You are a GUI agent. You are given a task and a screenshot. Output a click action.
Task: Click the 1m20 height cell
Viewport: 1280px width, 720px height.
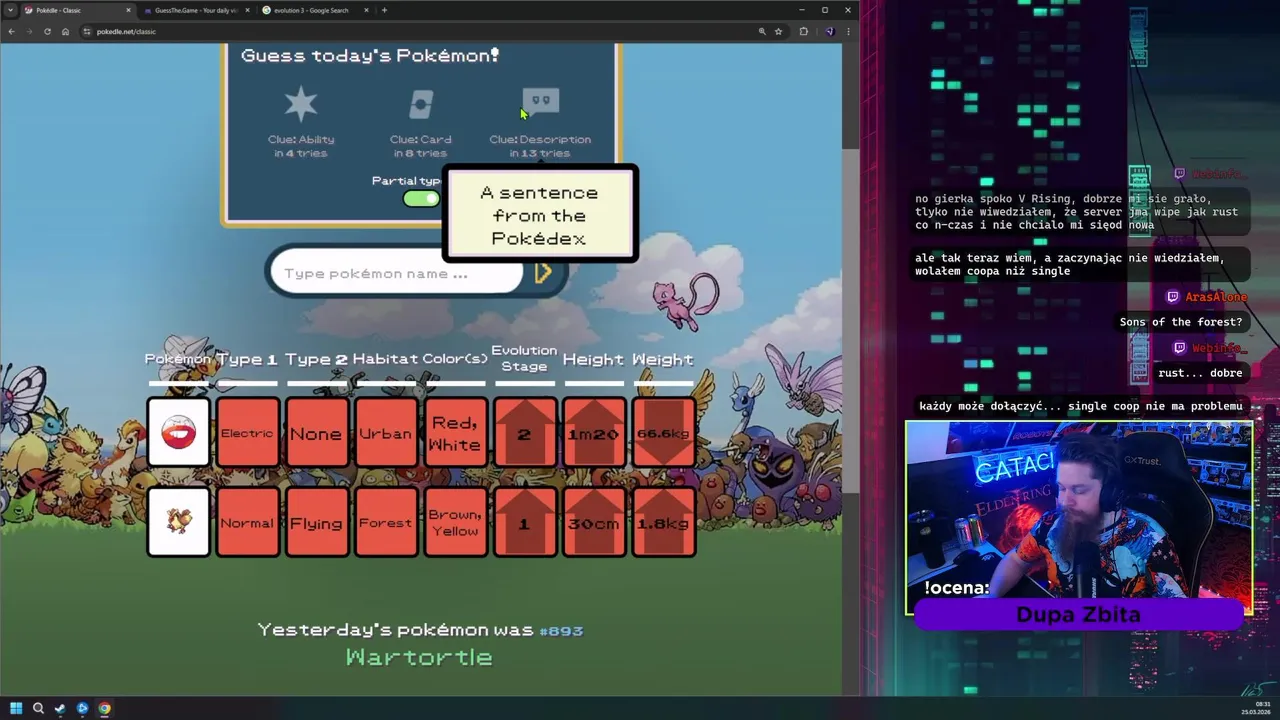[594, 433]
